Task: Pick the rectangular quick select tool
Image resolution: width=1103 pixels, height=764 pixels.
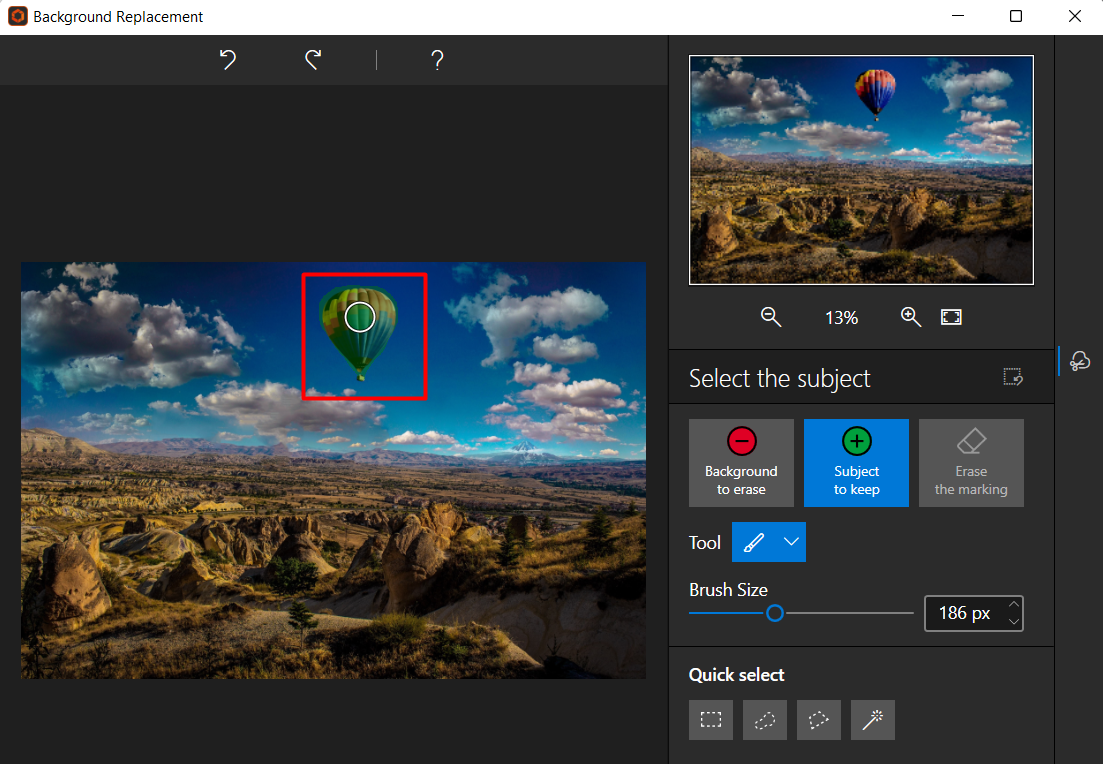Action: 710,720
